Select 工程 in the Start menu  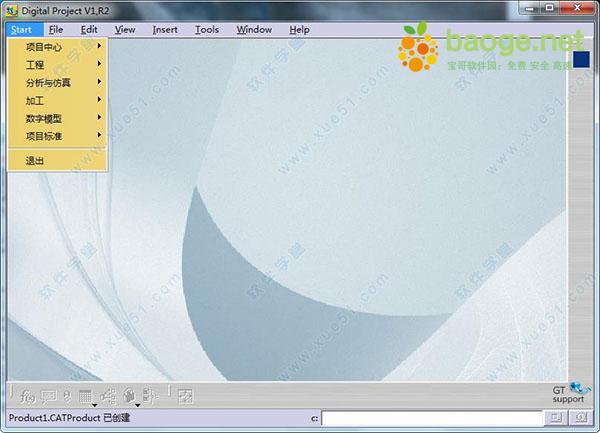coord(57,65)
